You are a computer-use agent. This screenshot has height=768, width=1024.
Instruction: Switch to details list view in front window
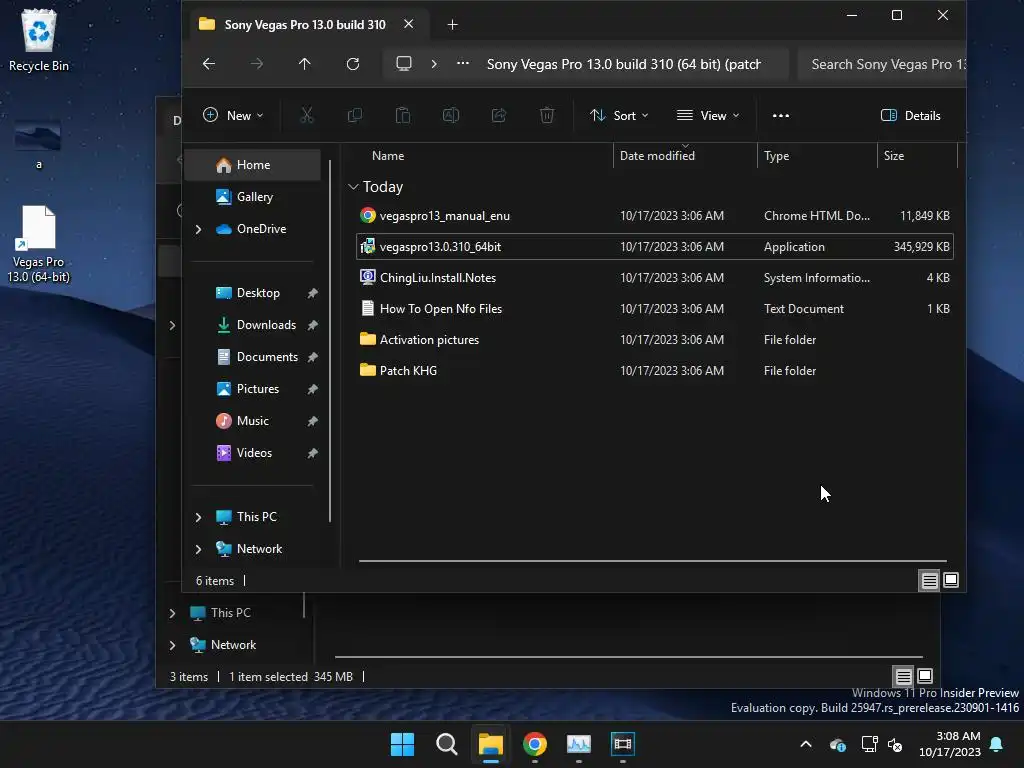(929, 580)
